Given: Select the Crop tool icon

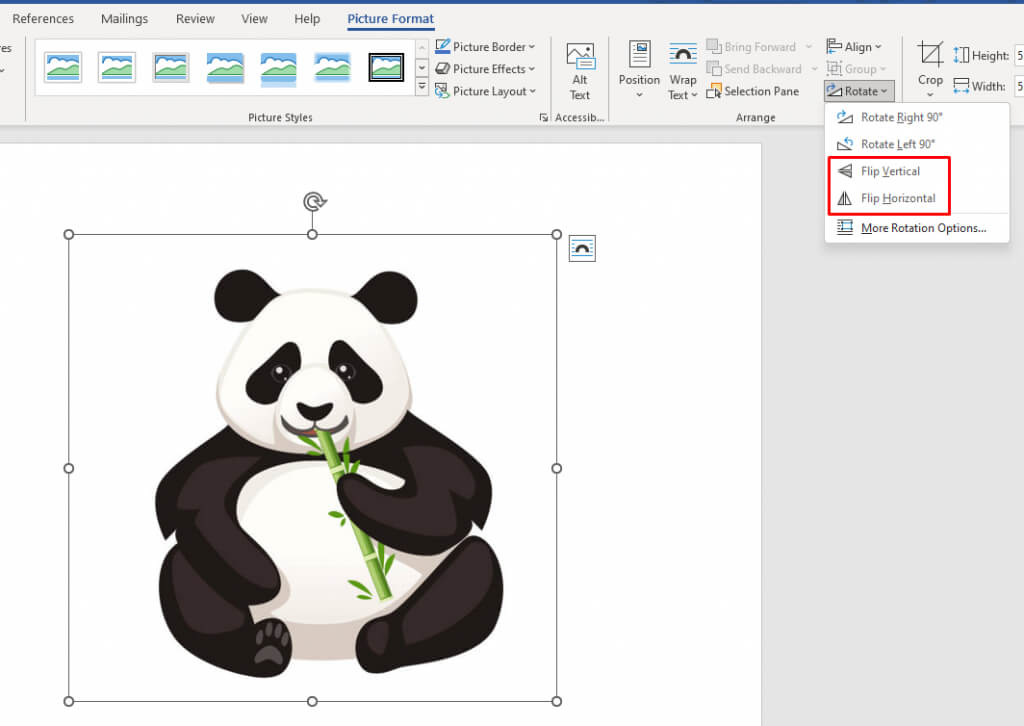Looking at the screenshot, I should coord(930,56).
